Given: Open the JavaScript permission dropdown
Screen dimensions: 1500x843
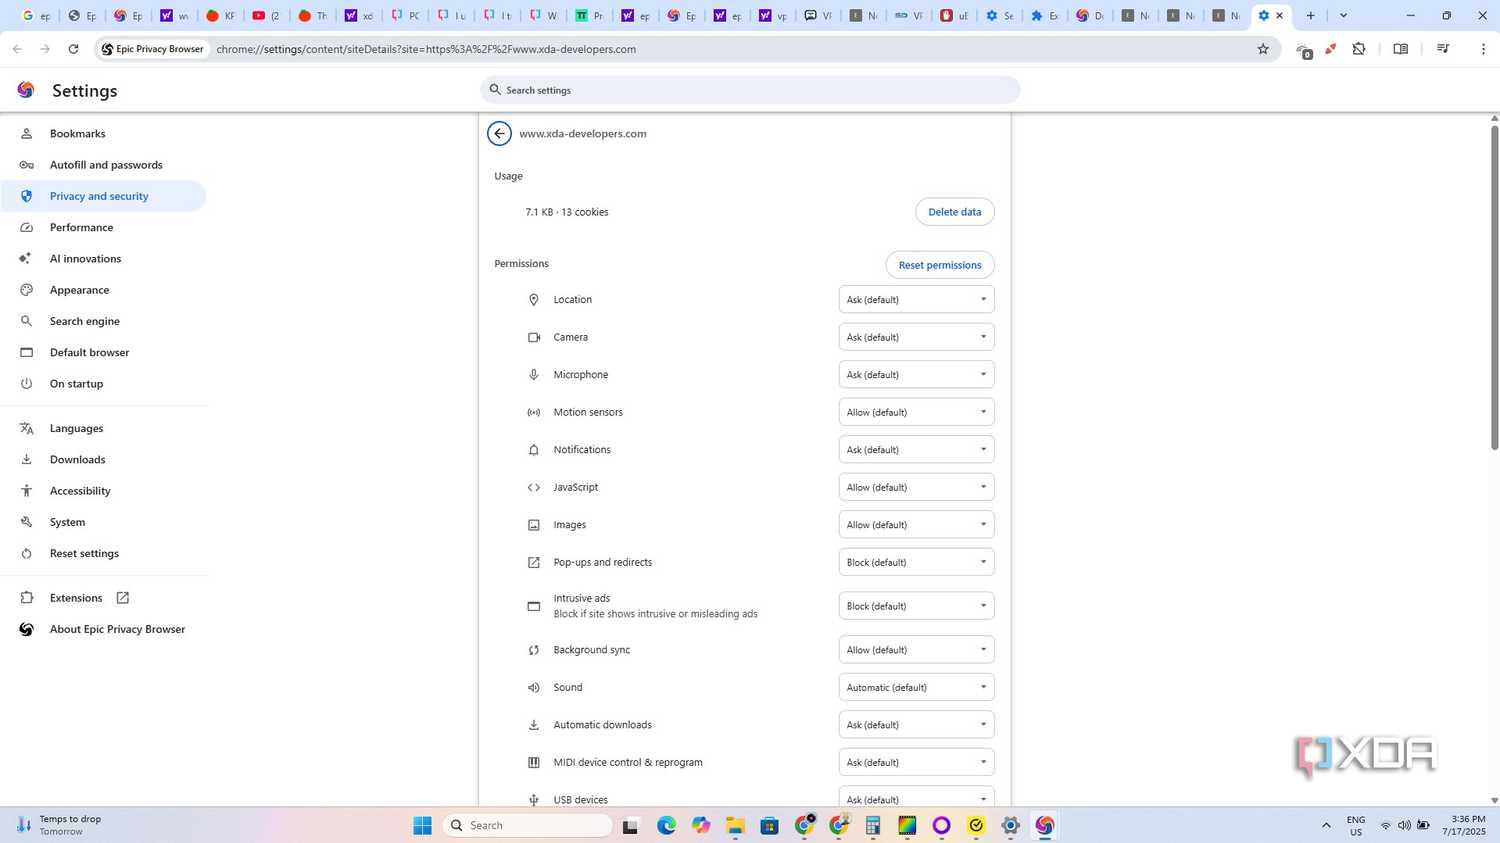Looking at the screenshot, I should 916,487.
